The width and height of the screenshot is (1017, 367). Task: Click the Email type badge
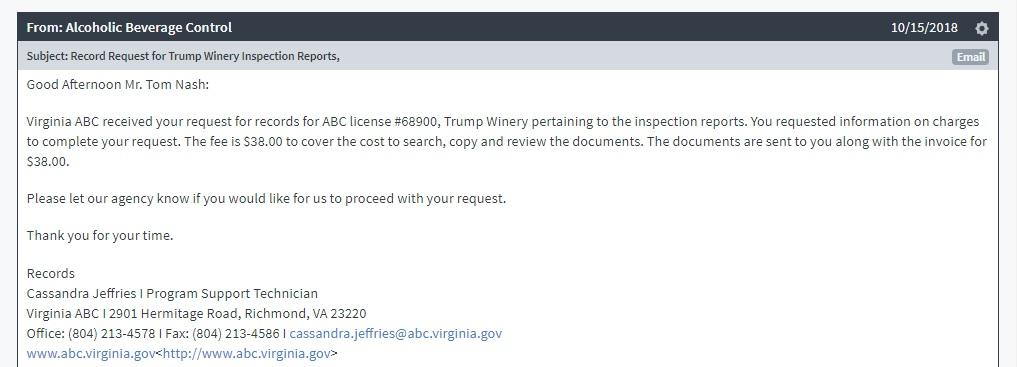(970, 57)
